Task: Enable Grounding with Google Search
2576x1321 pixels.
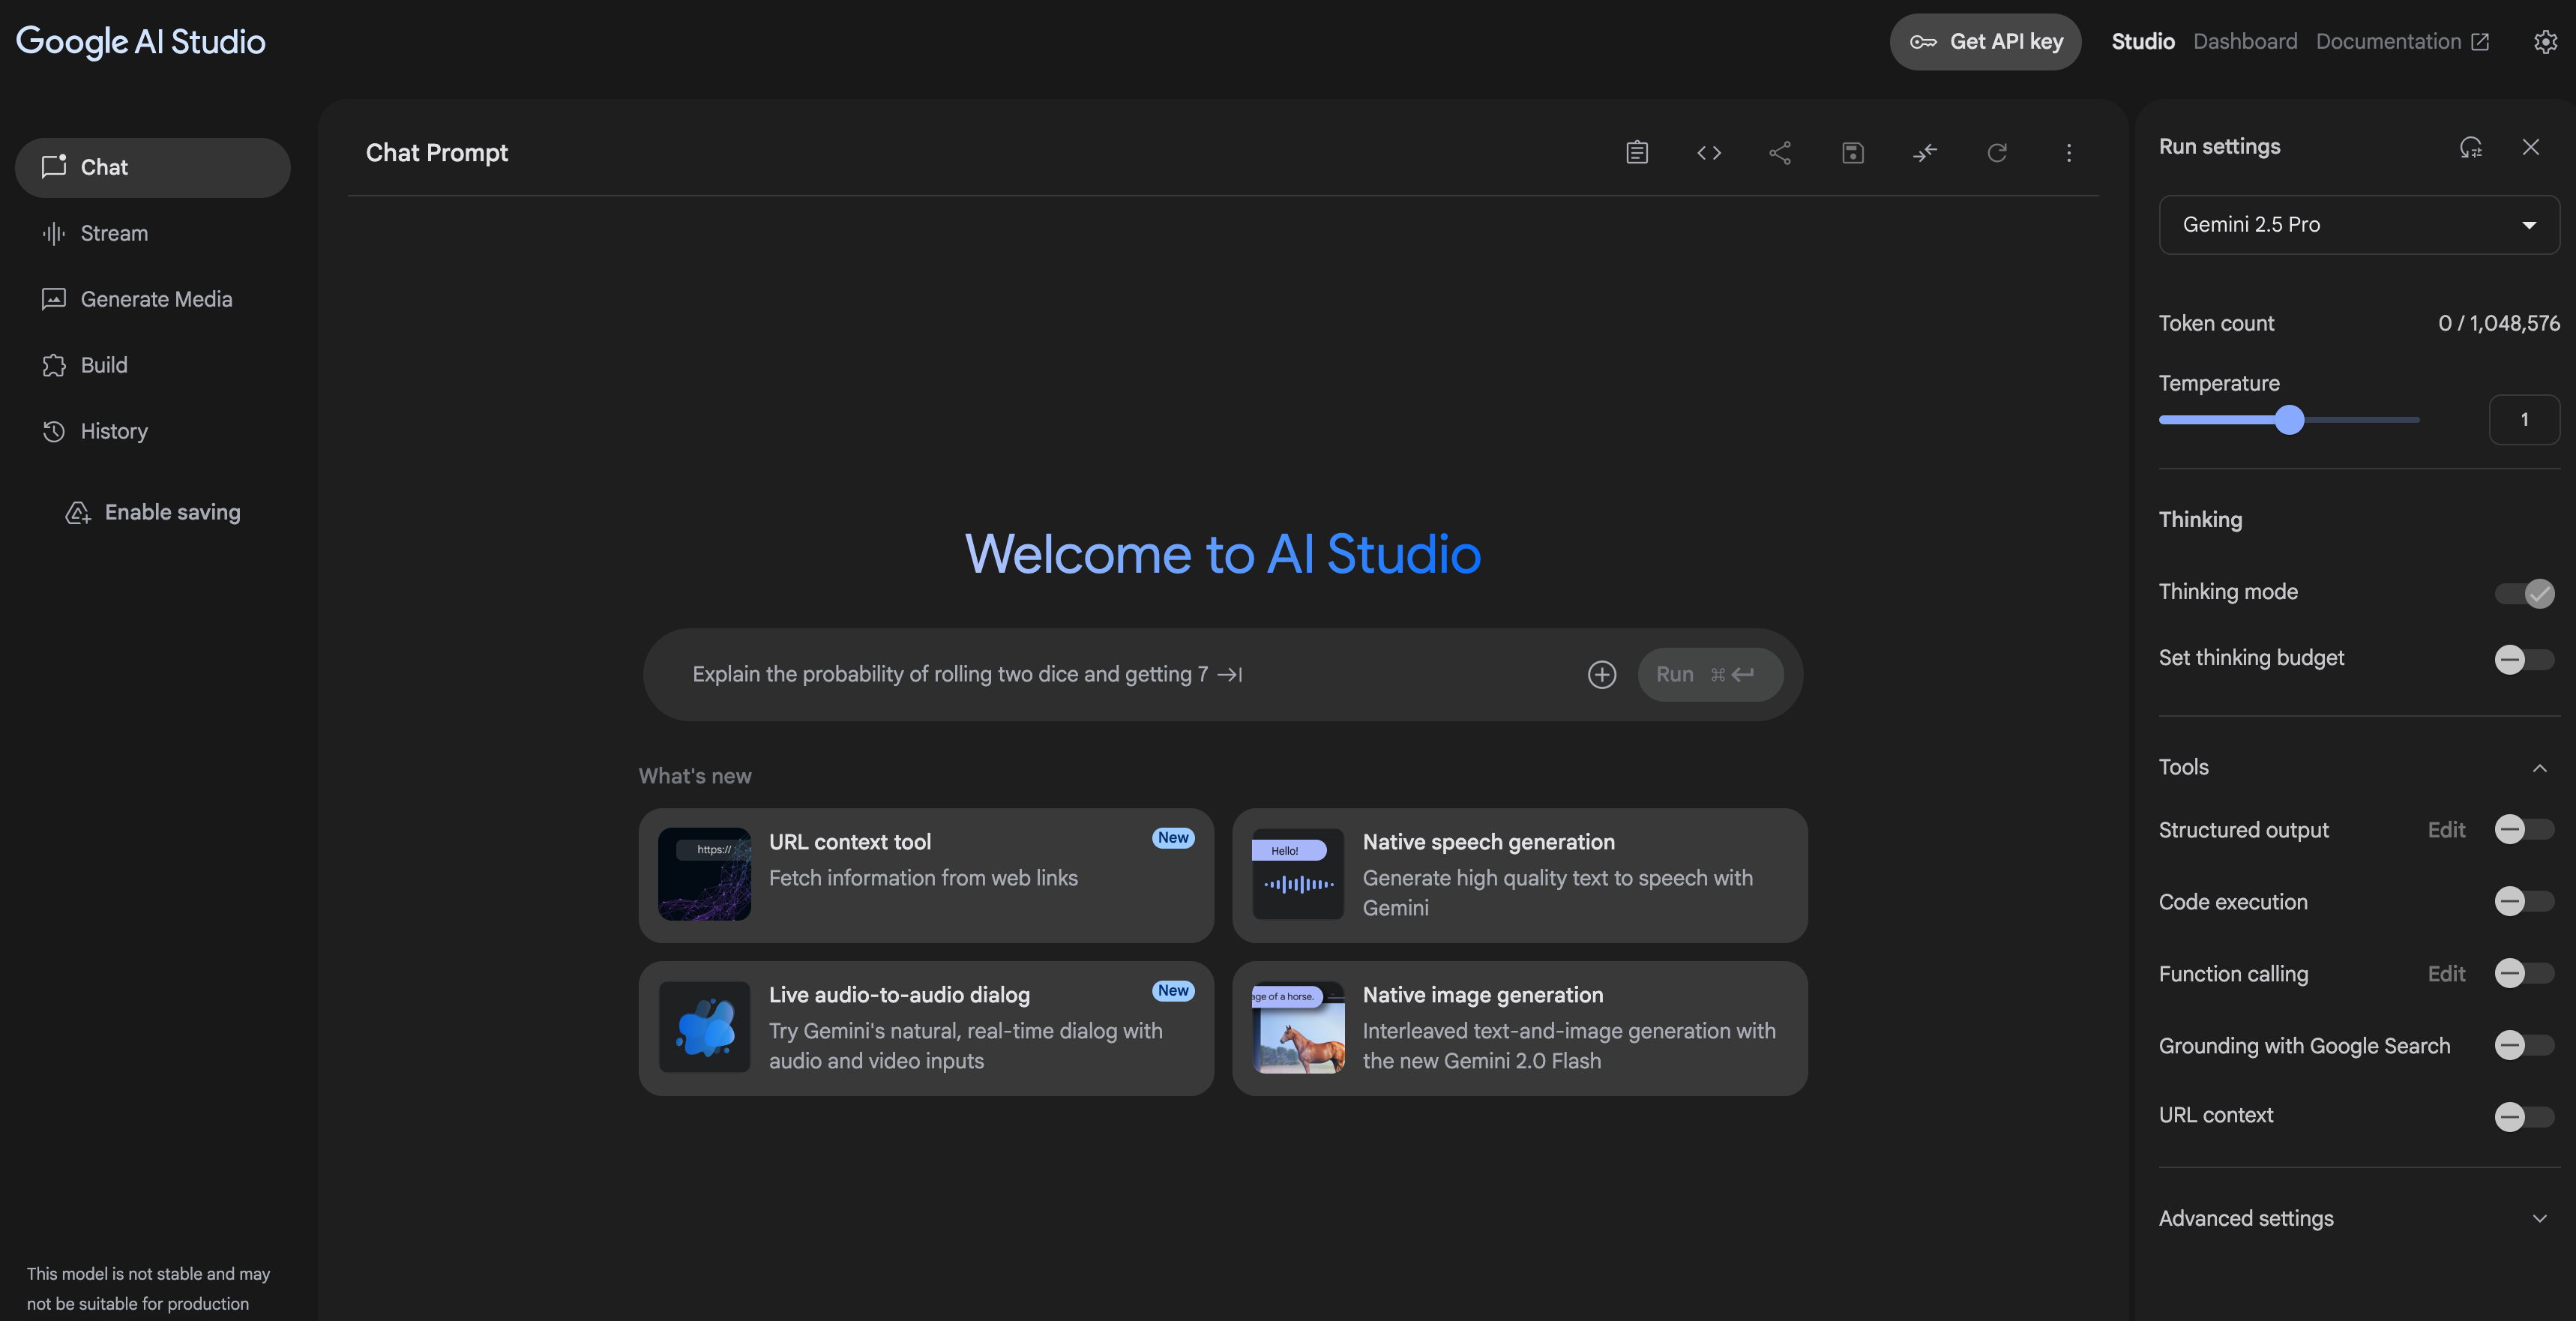Action: pyautogui.click(x=2523, y=1045)
